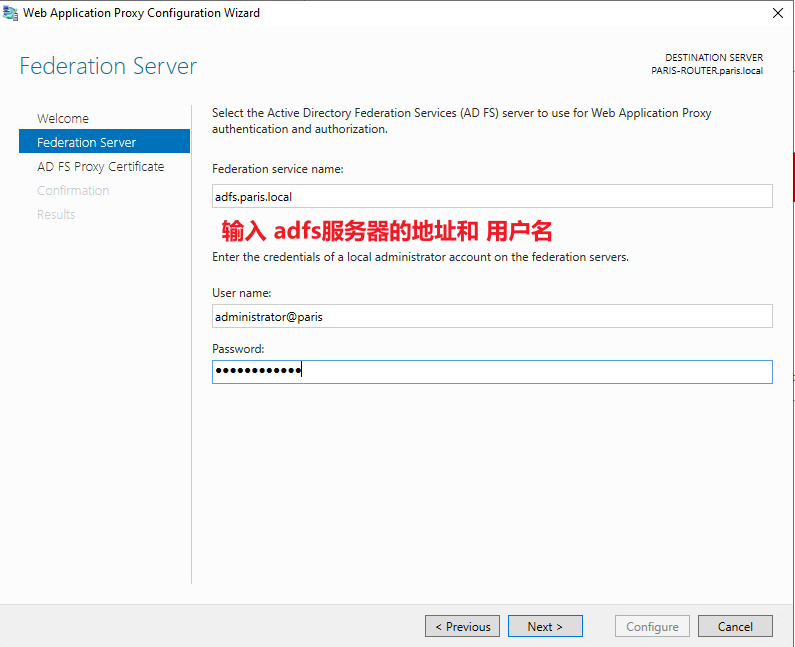This screenshot has width=795, height=647.
Task: Click the Password input field
Action: (x=492, y=372)
